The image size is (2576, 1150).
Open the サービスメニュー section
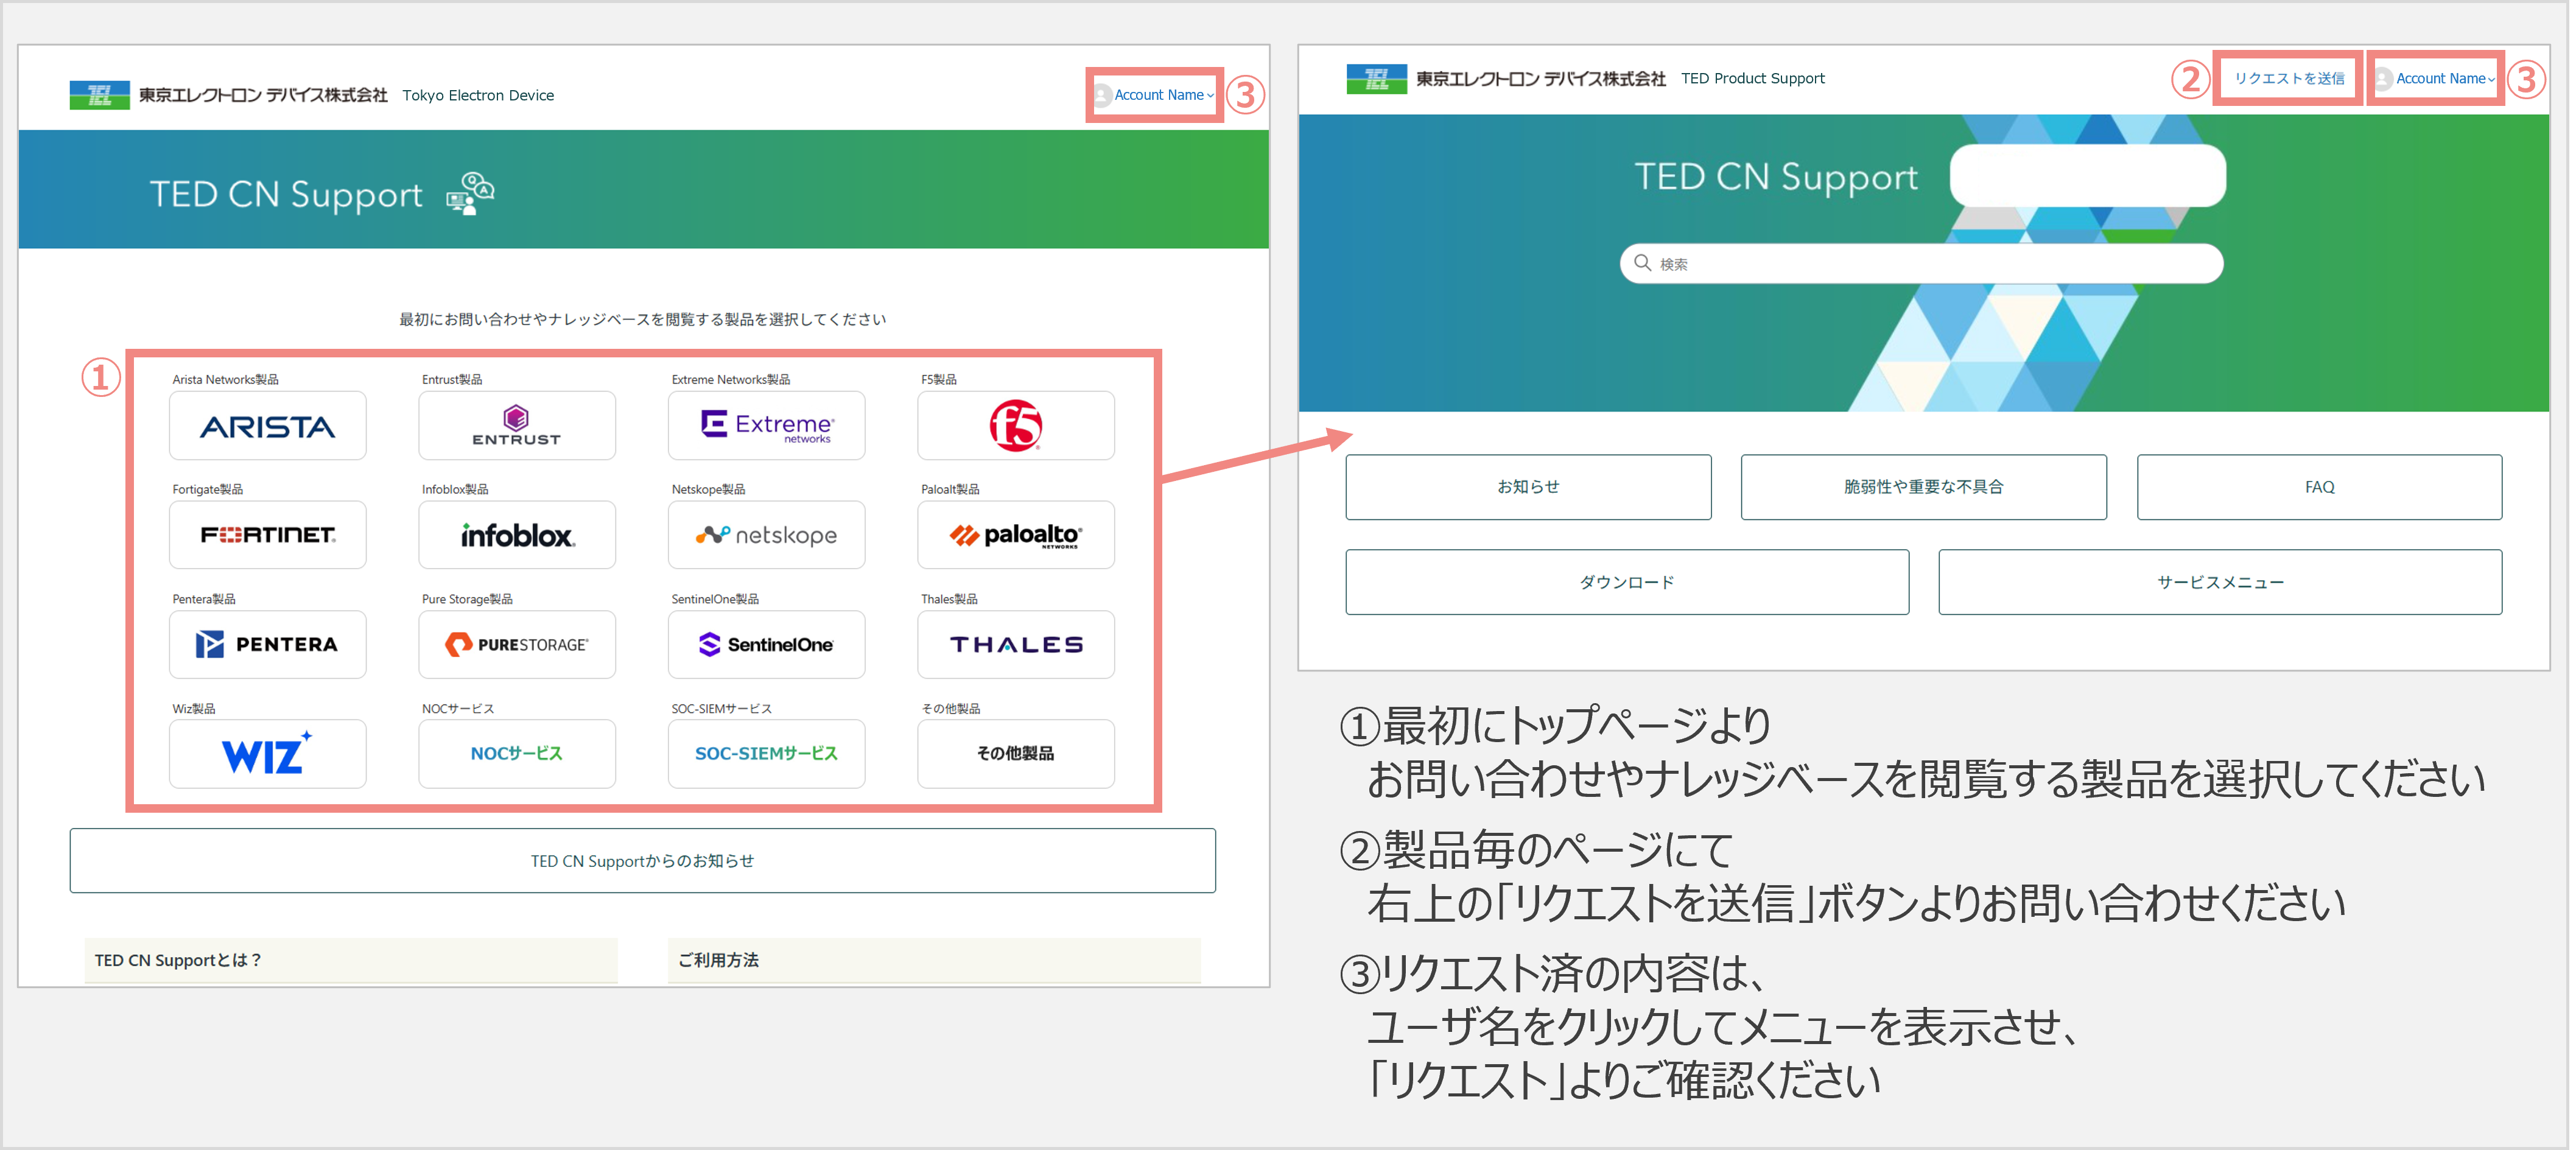coord(2220,582)
